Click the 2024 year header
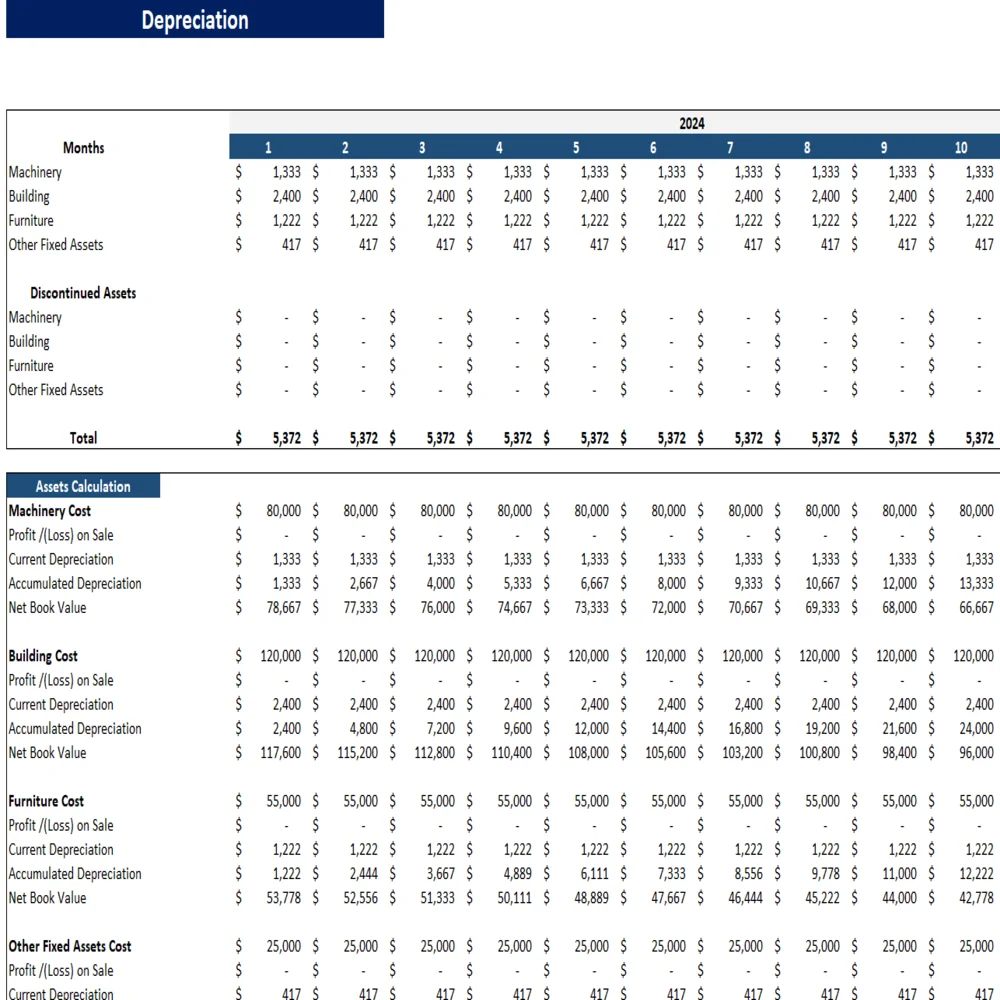The height and width of the screenshot is (1000, 1000). point(691,123)
